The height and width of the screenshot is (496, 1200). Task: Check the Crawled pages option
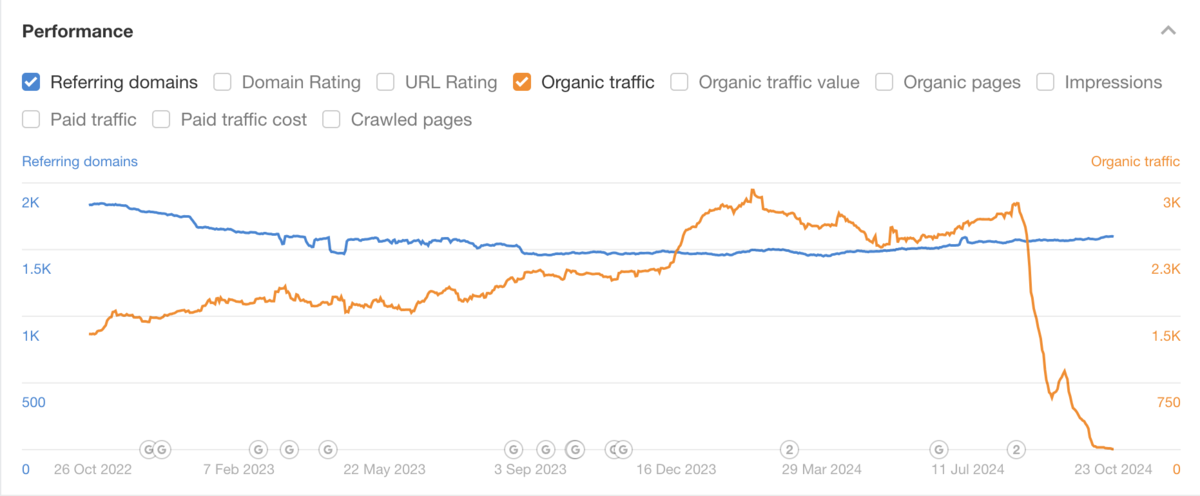coord(332,120)
